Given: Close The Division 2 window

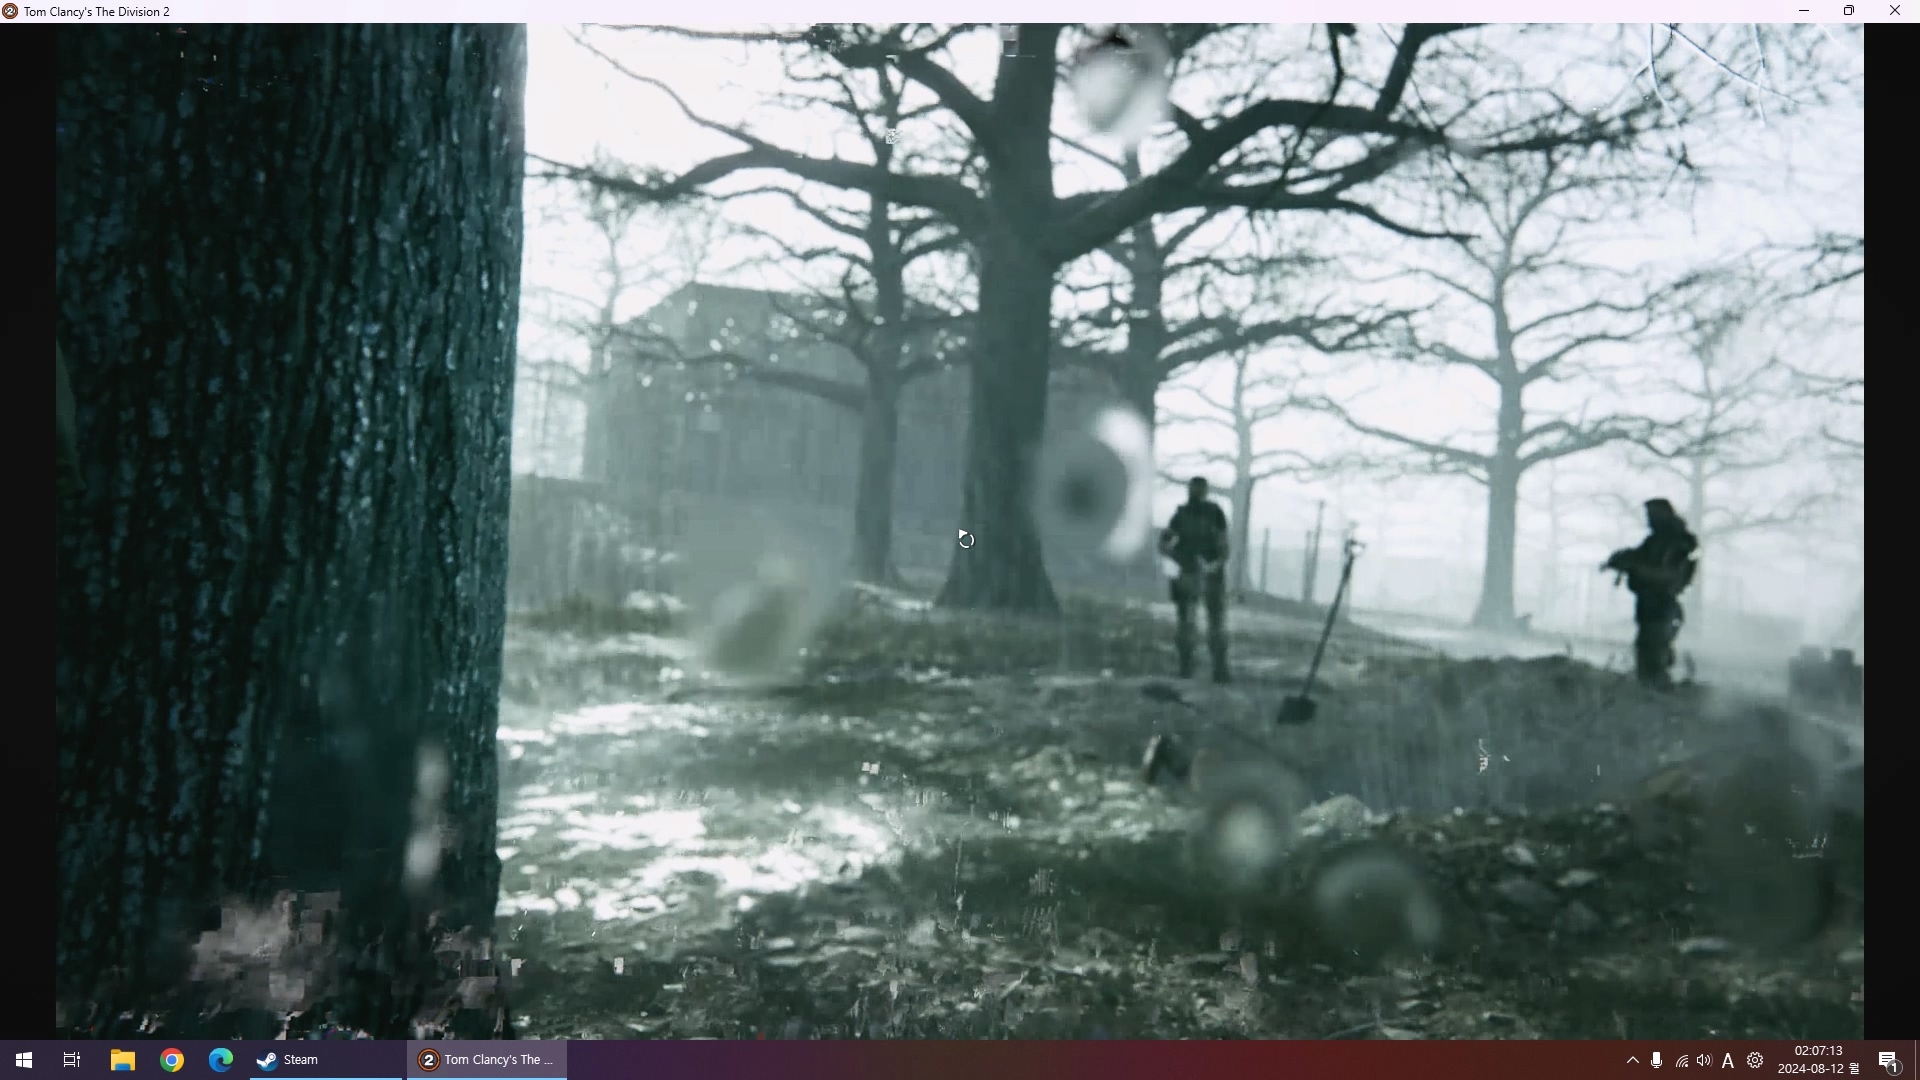Looking at the screenshot, I should click(x=1895, y=11).
